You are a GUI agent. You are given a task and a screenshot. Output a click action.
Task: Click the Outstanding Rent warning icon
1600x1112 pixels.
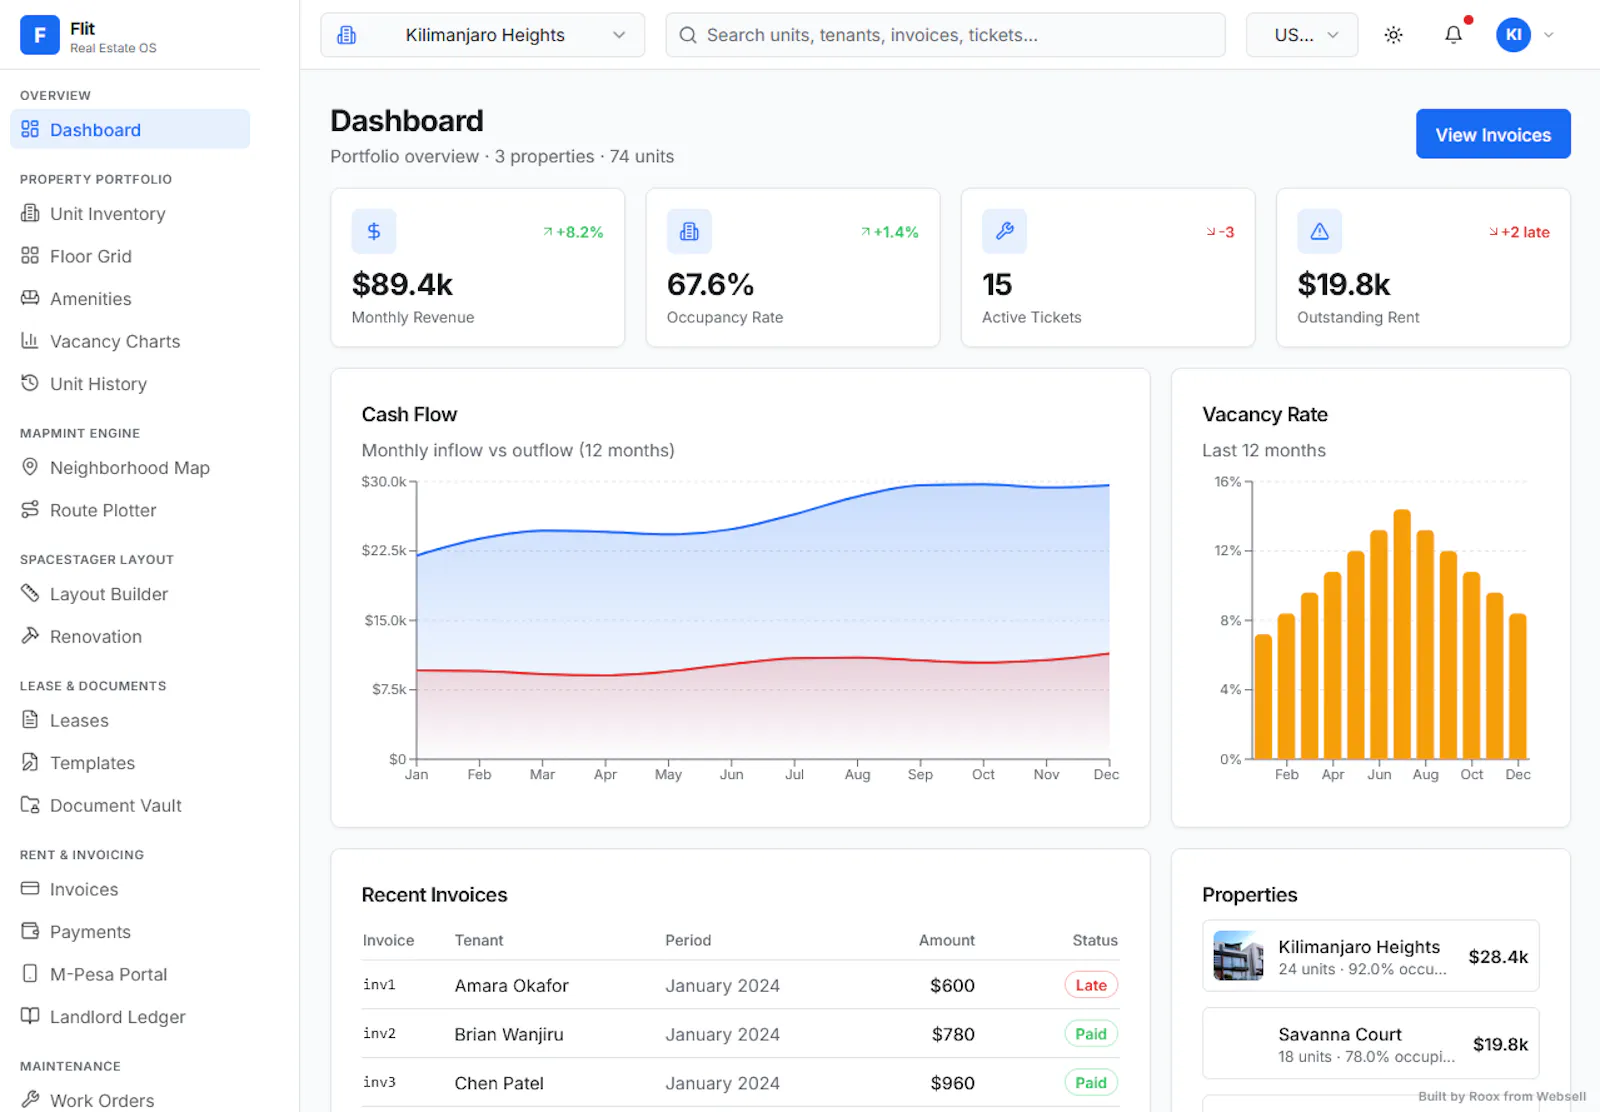[x=1320, y=231]
